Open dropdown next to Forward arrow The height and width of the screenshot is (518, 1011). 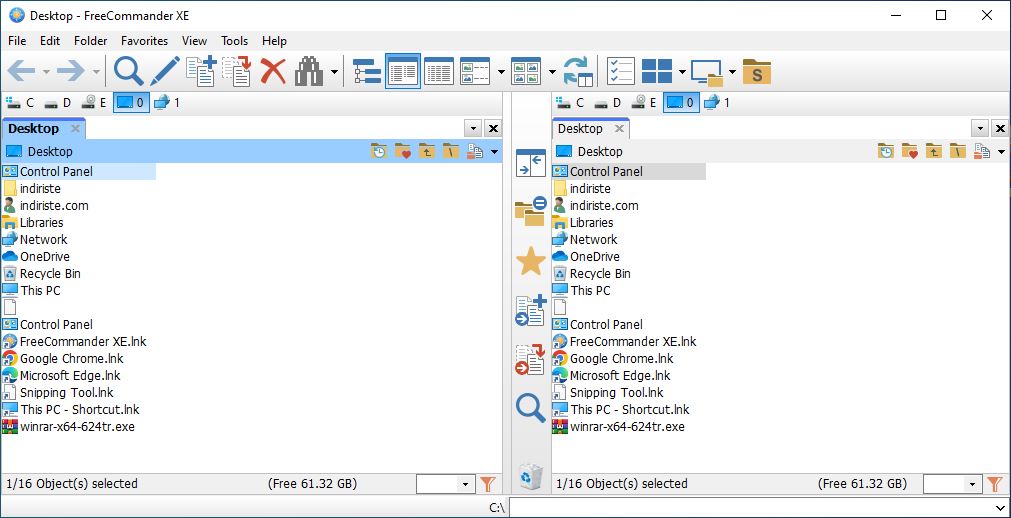96,72
